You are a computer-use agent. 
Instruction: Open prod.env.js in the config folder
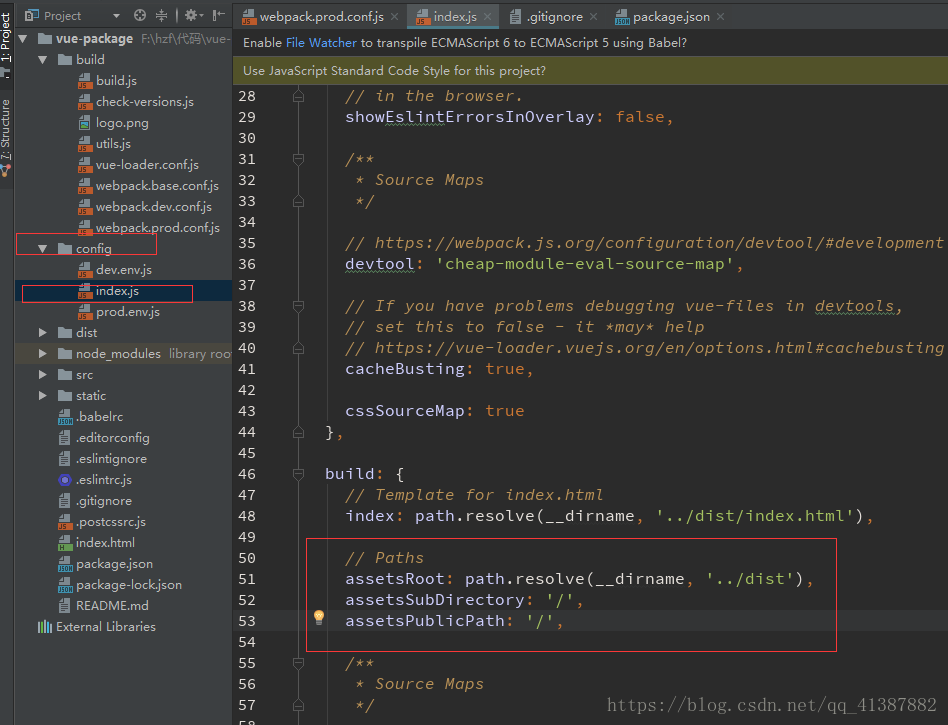127,312
